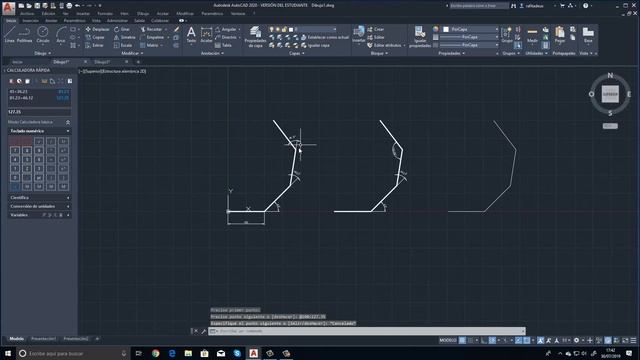The height and width of the screenshot is (360, 640).
Task: Toggle grid display in status bar
Action: (462, 340)
